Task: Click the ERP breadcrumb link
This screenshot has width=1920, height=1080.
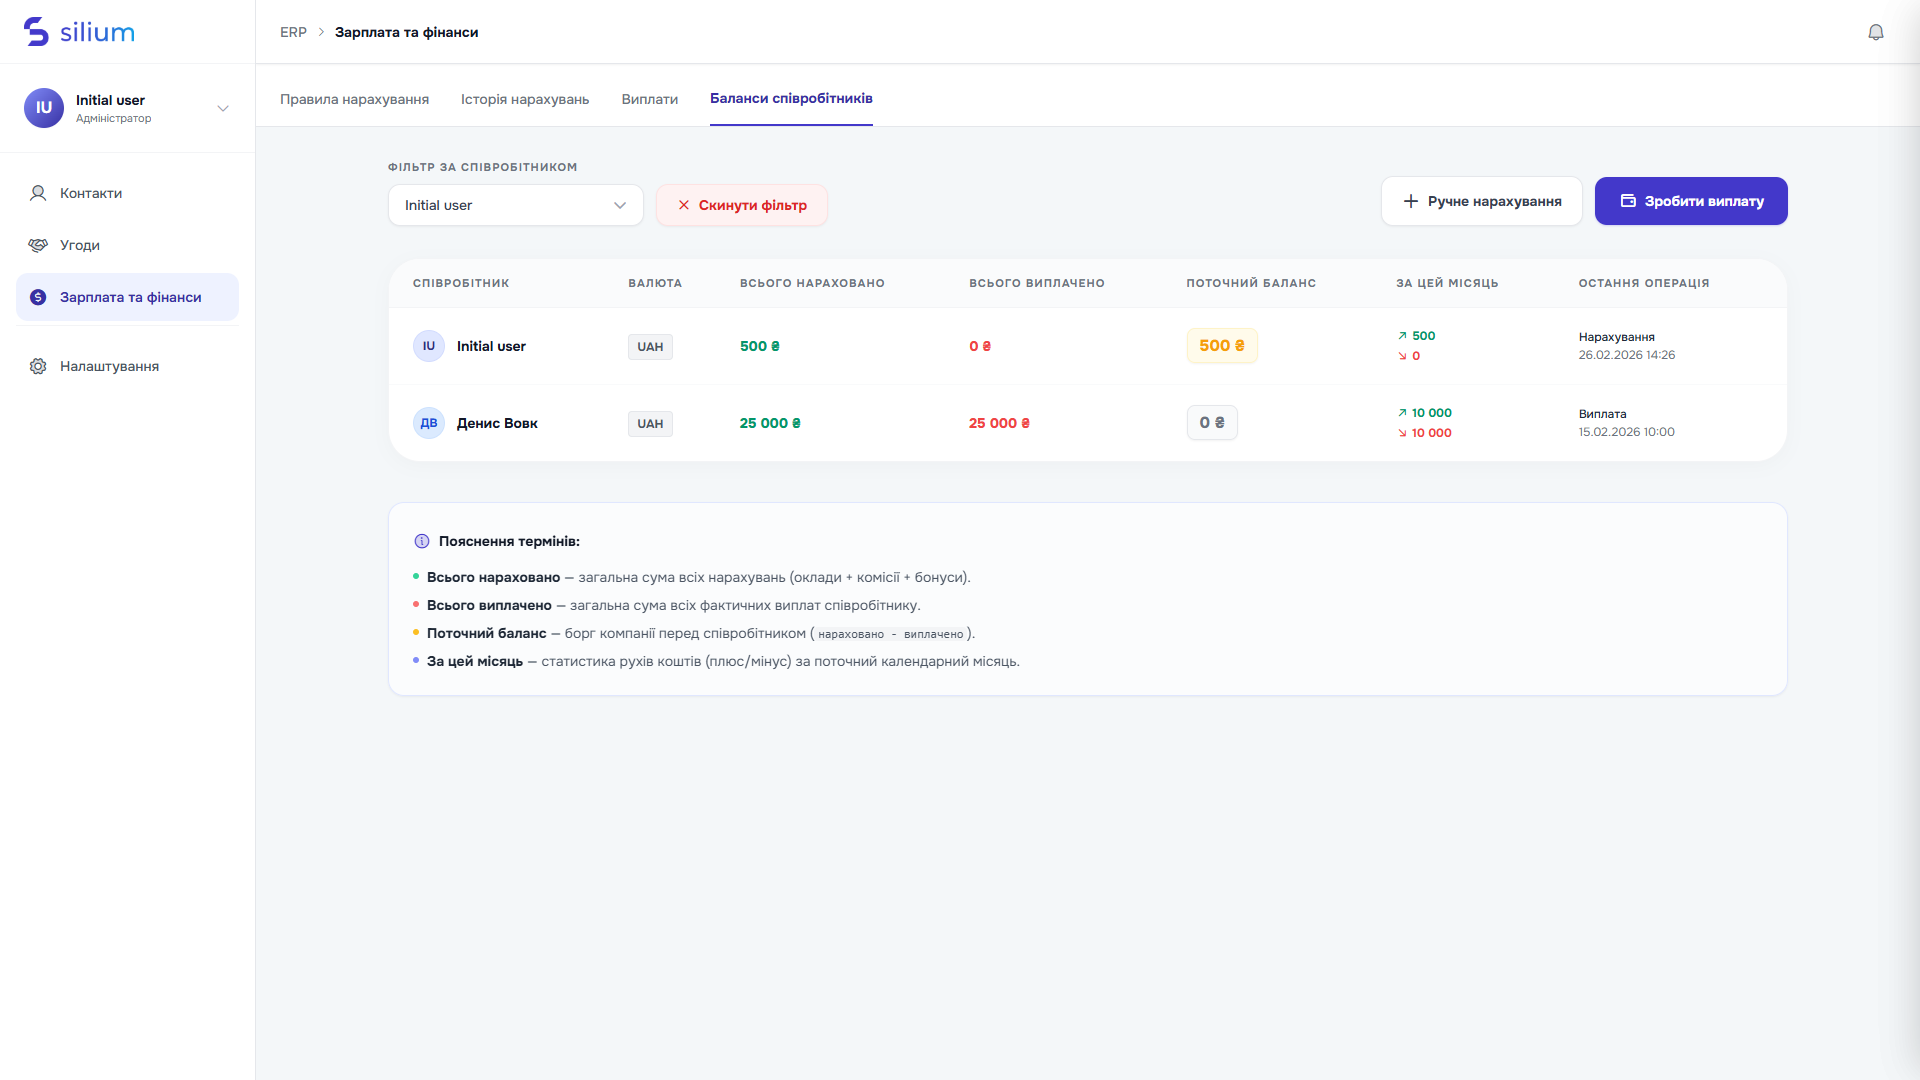Action: point(293,32)
